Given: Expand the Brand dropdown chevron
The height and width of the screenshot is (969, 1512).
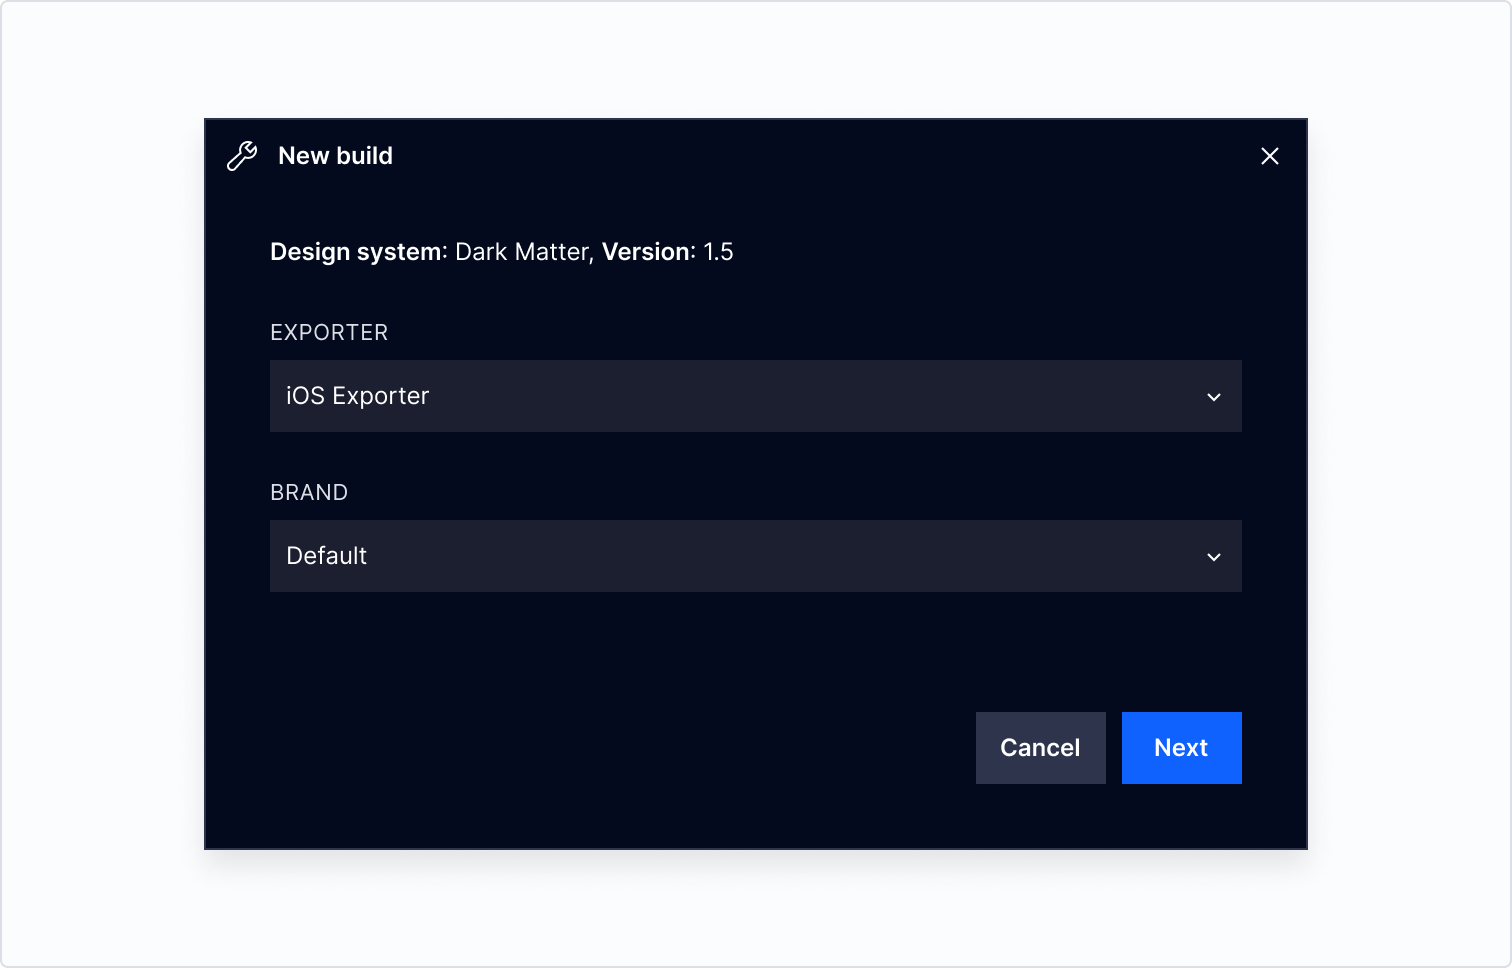Looking at the screenshot, I should tap(1213, 557).
